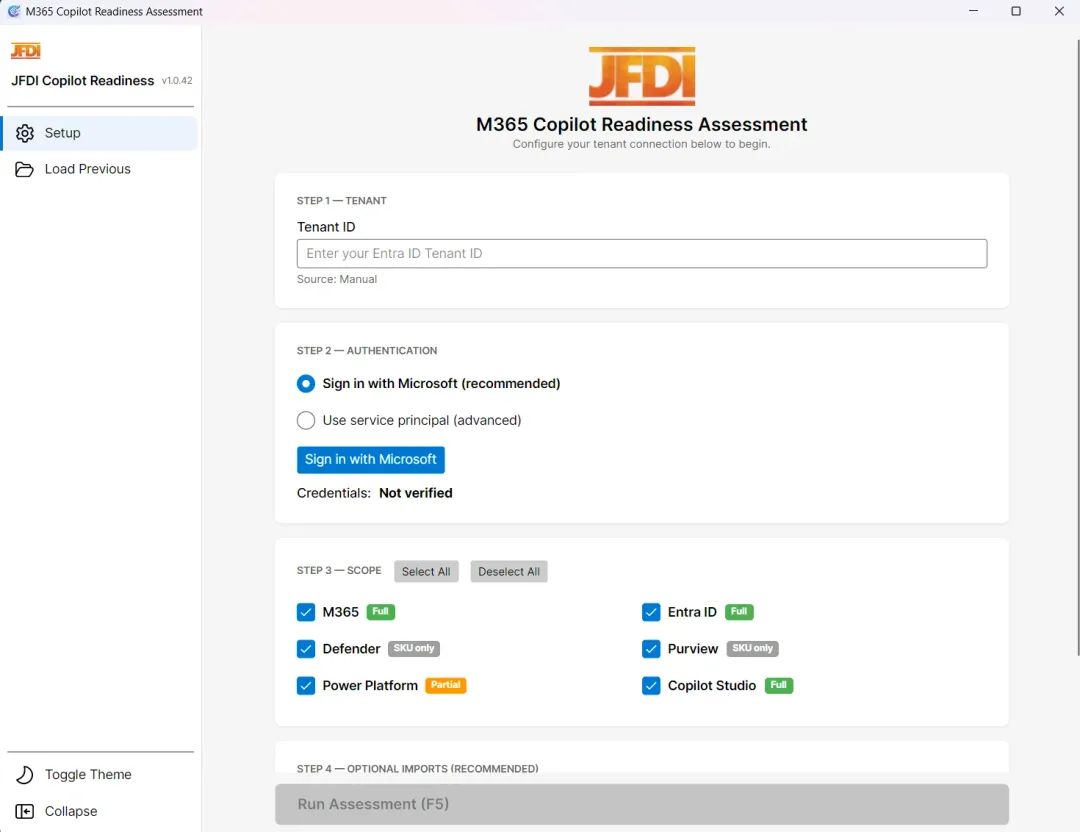Click the Full badge next to M365
Image resolution: width=1080 pixels, height=832 pixels.
pyautogui.click(x=380, y=612)
